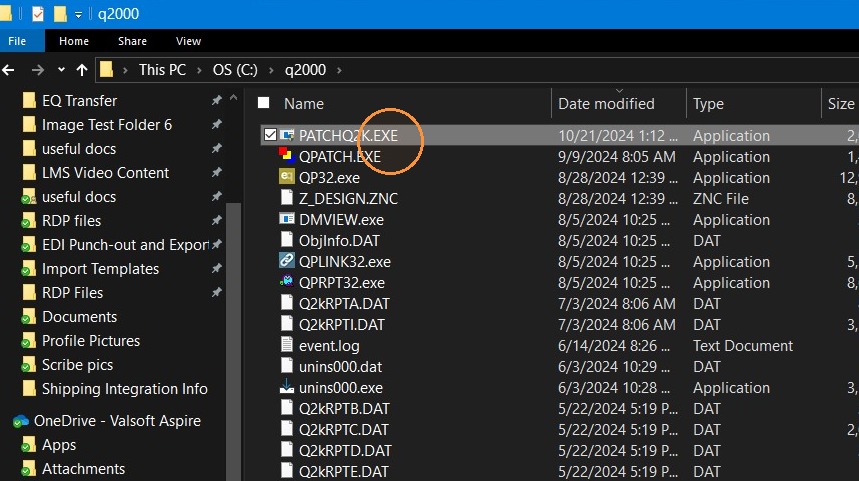
Task: Select the file named Q2kRPTE.DAT
Action: click(x=343, y=471)
